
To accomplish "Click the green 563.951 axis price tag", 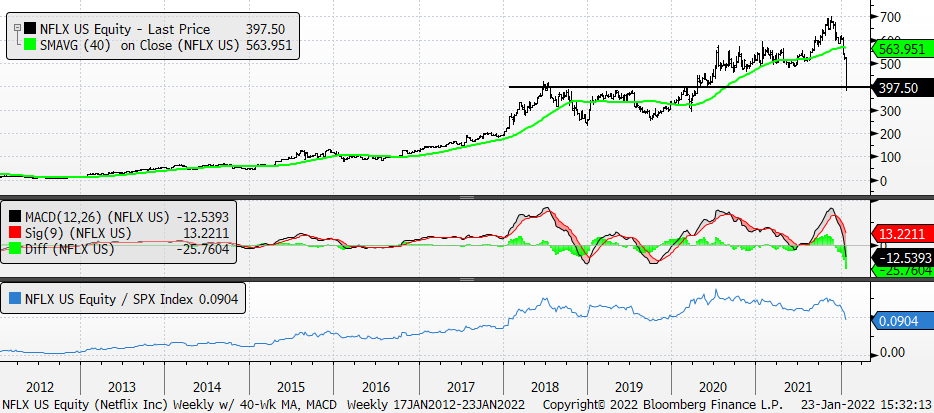I will point(902,49).
